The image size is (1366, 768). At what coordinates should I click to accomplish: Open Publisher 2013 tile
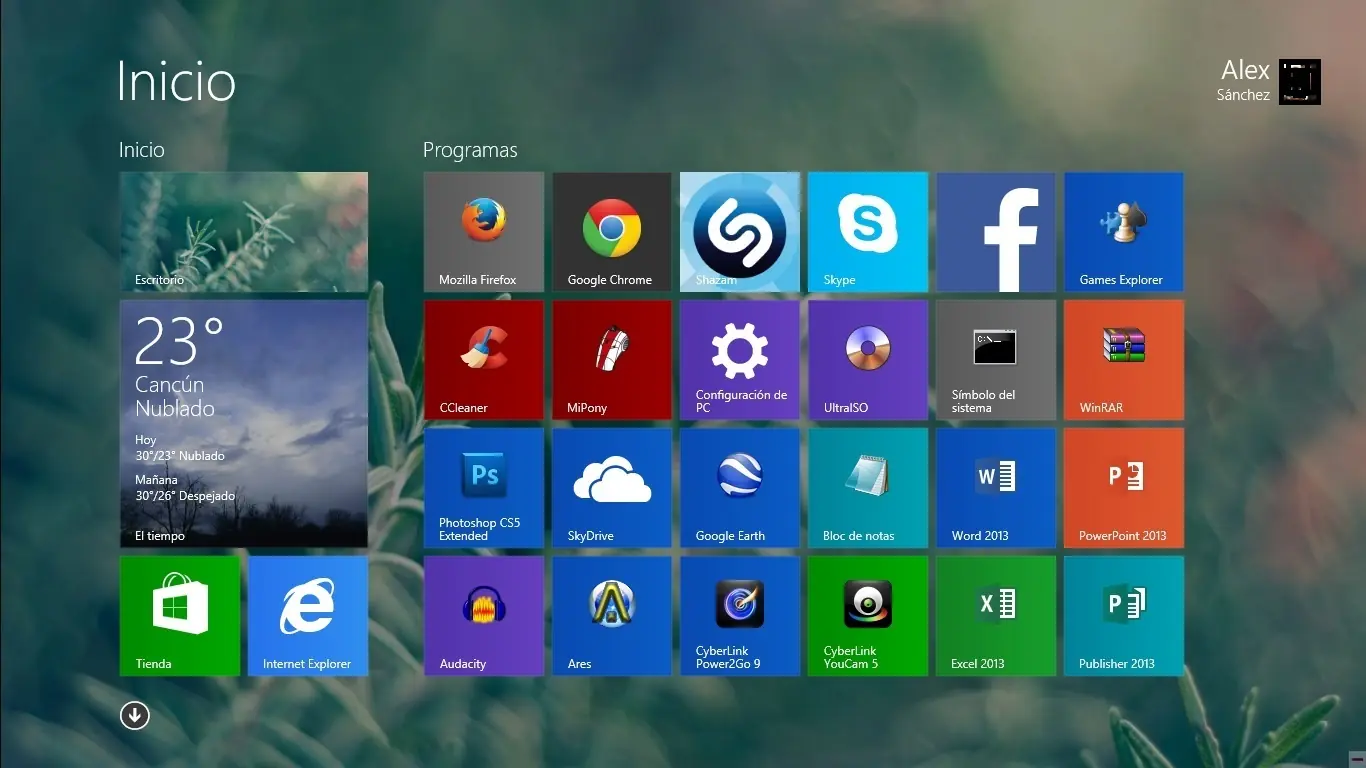[1124, 616]
